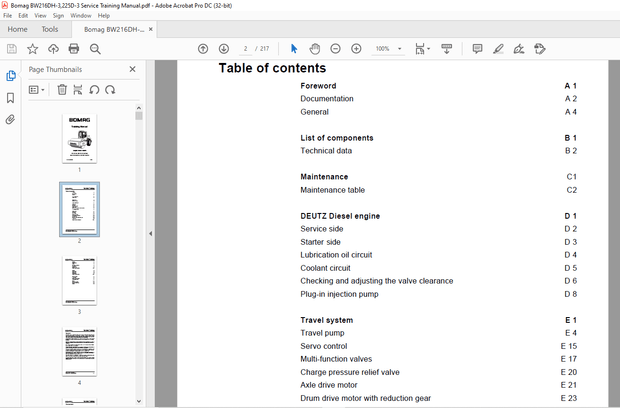Click the Plug-in injection pump entry

[339, 294]
